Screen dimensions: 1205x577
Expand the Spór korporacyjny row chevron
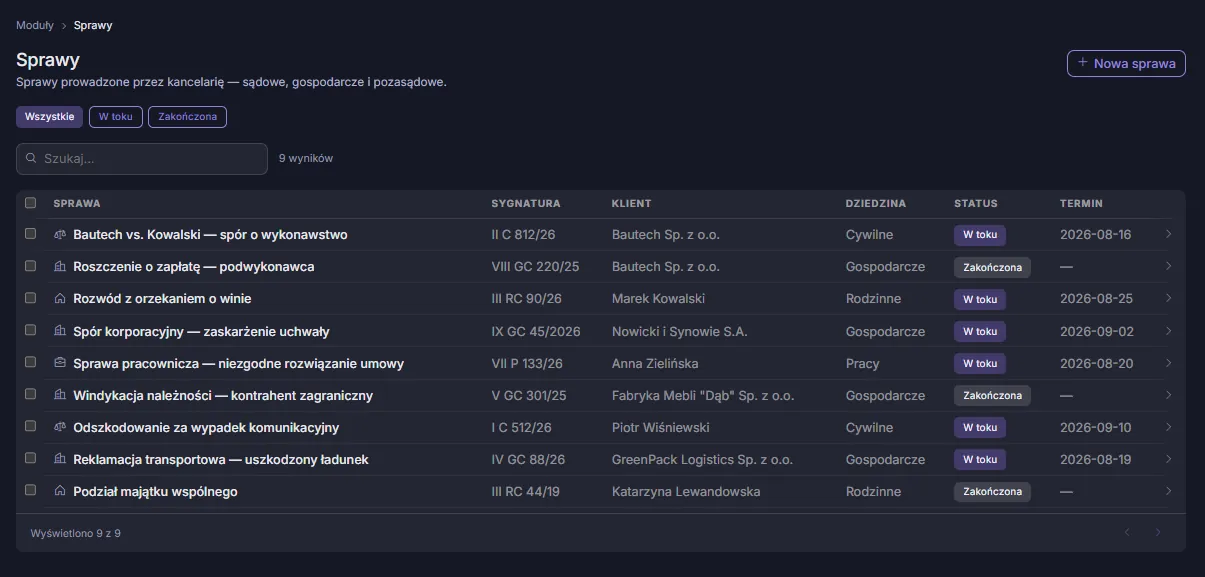(x=1168, y=331)
